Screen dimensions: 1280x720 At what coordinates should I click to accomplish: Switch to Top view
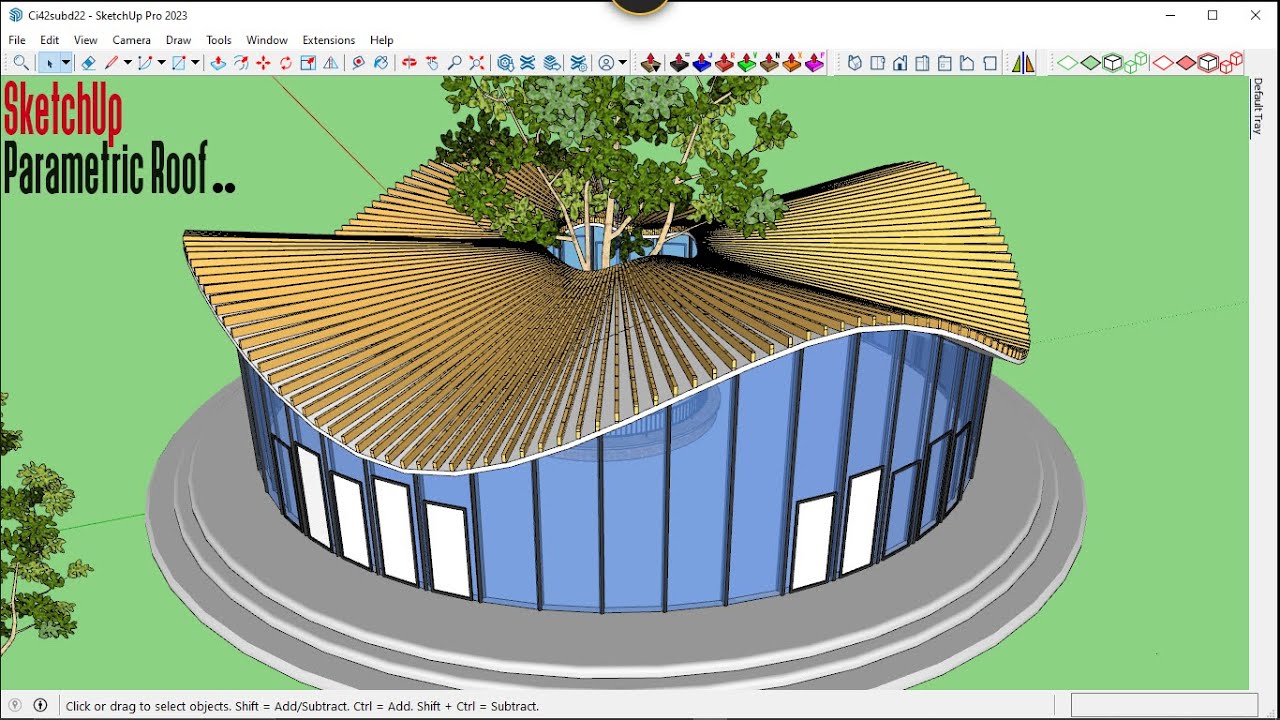point(878,63)
